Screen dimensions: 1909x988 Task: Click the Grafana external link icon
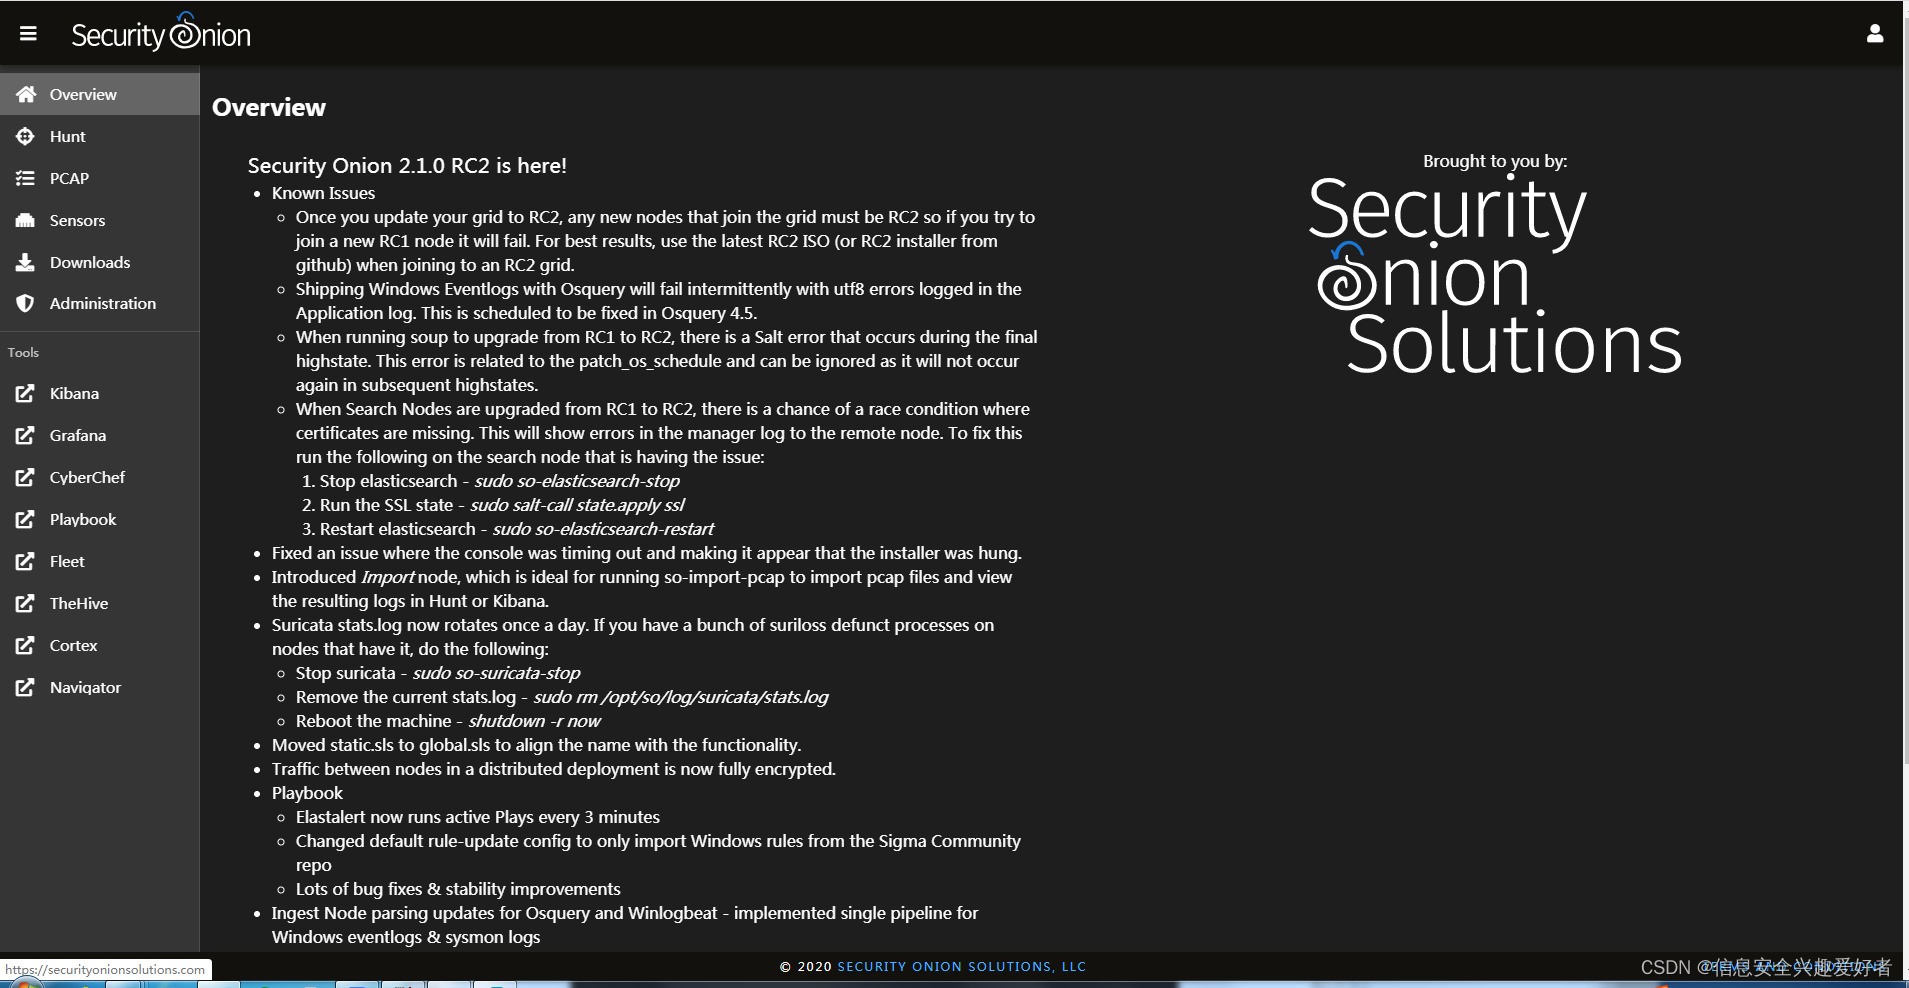coord(25,435)
